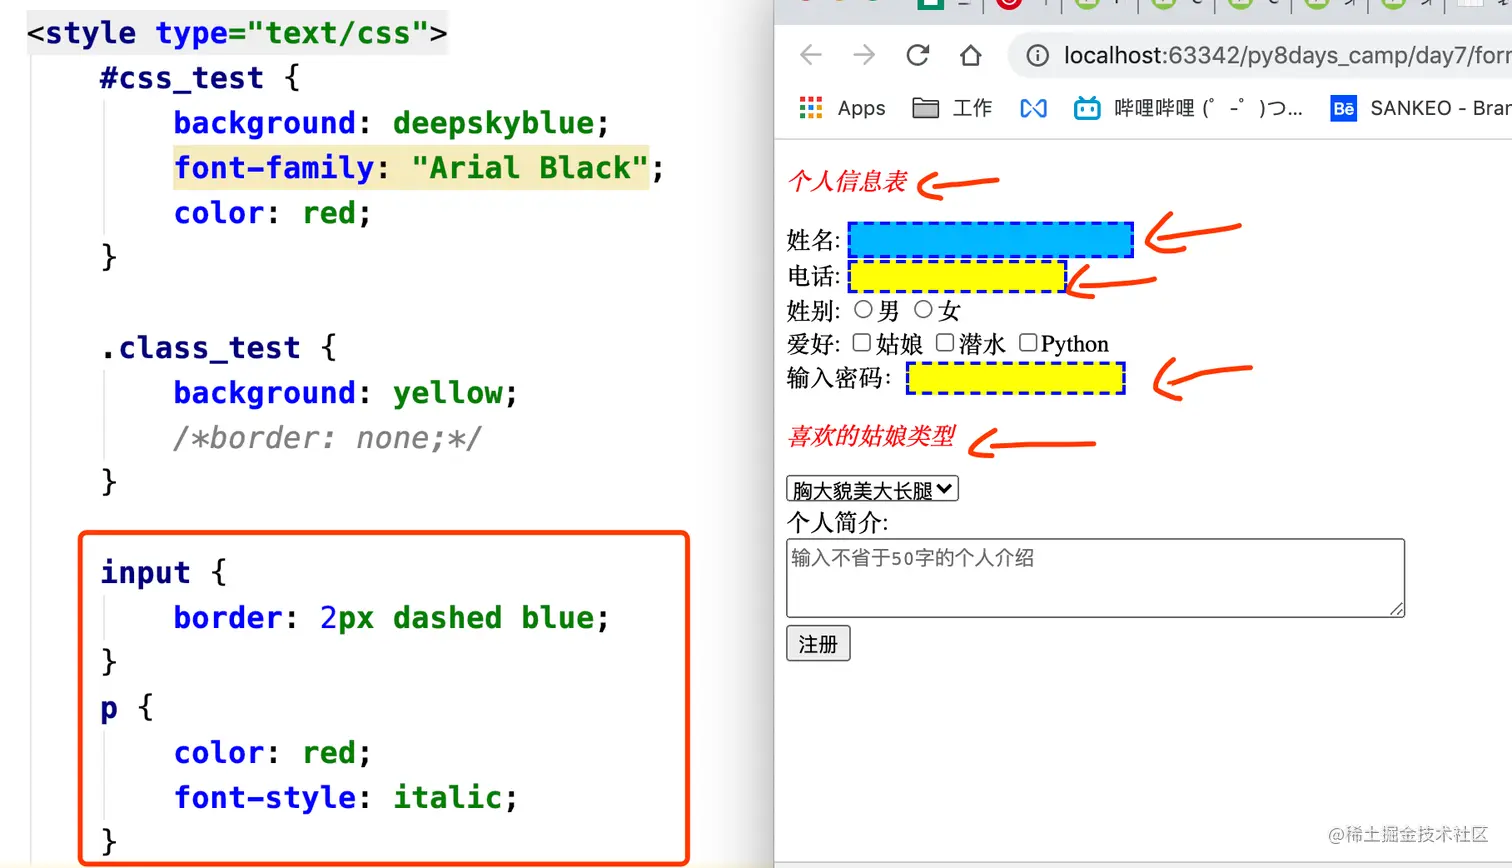The height and width of the screenshot is (868, 1512).
Task: Open the Apps grid bookmark icon
Action: 811,108
